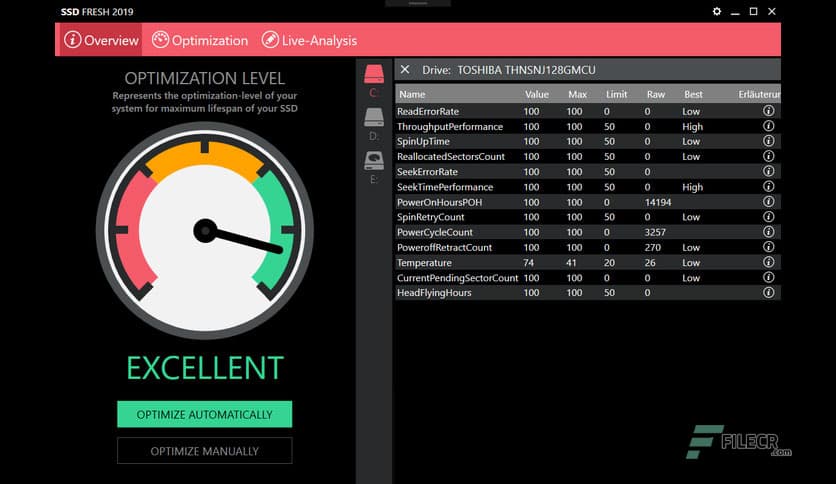
Task: Click Optimize Manually button
Action: tap(205, 451)
